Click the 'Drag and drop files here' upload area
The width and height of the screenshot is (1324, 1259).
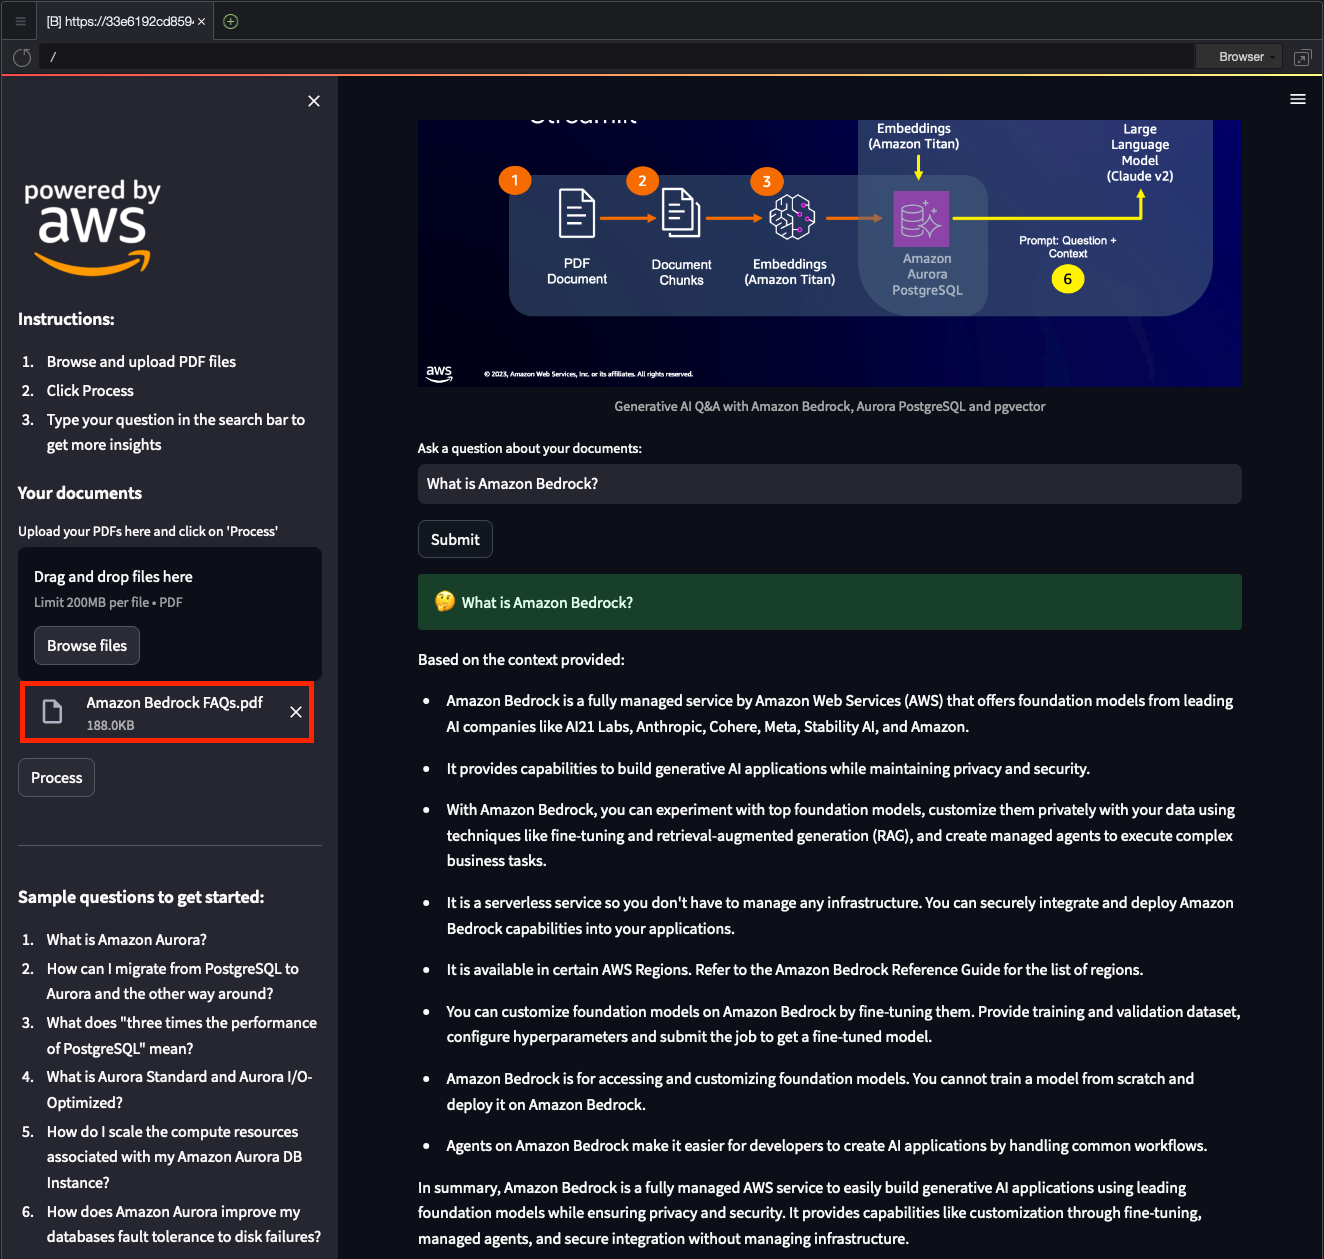170,614
